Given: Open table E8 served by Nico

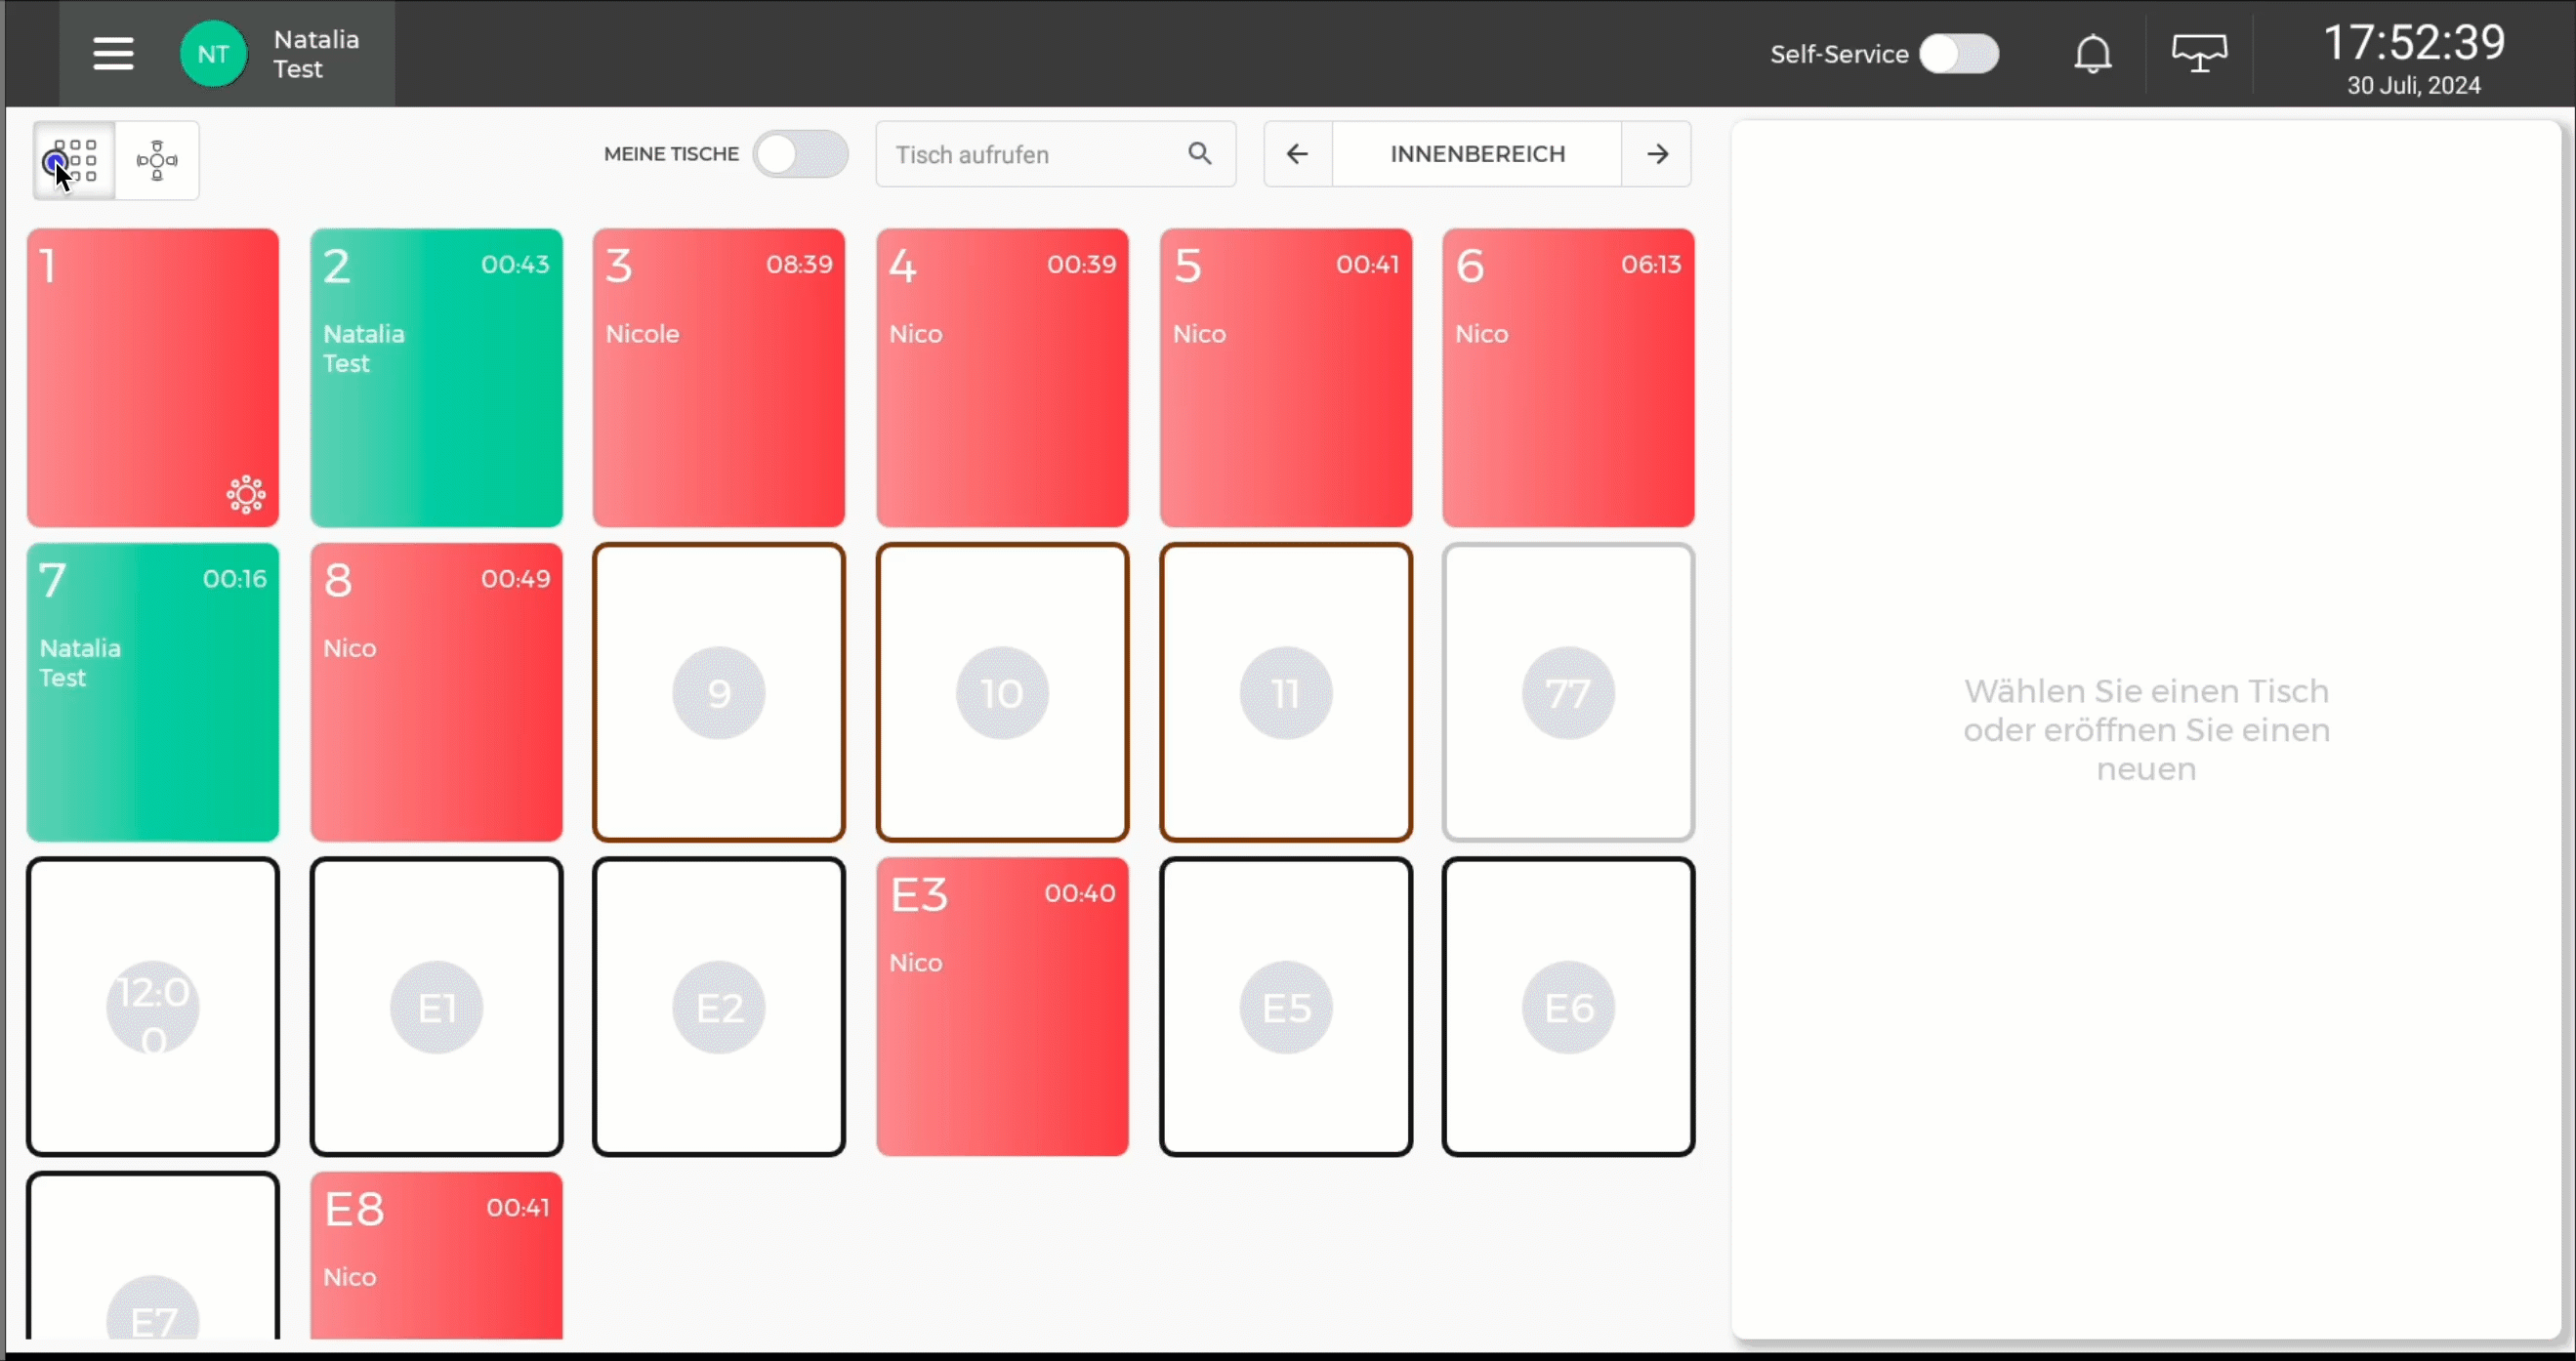Looking at the screenshot, I should (436, 1254).
